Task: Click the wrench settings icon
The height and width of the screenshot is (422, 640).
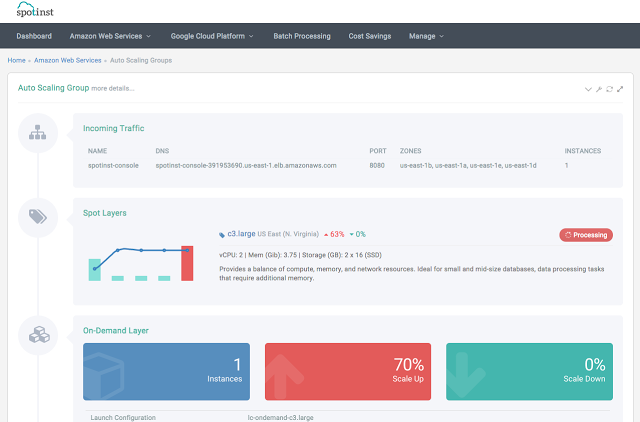Action: coord(598,89)
